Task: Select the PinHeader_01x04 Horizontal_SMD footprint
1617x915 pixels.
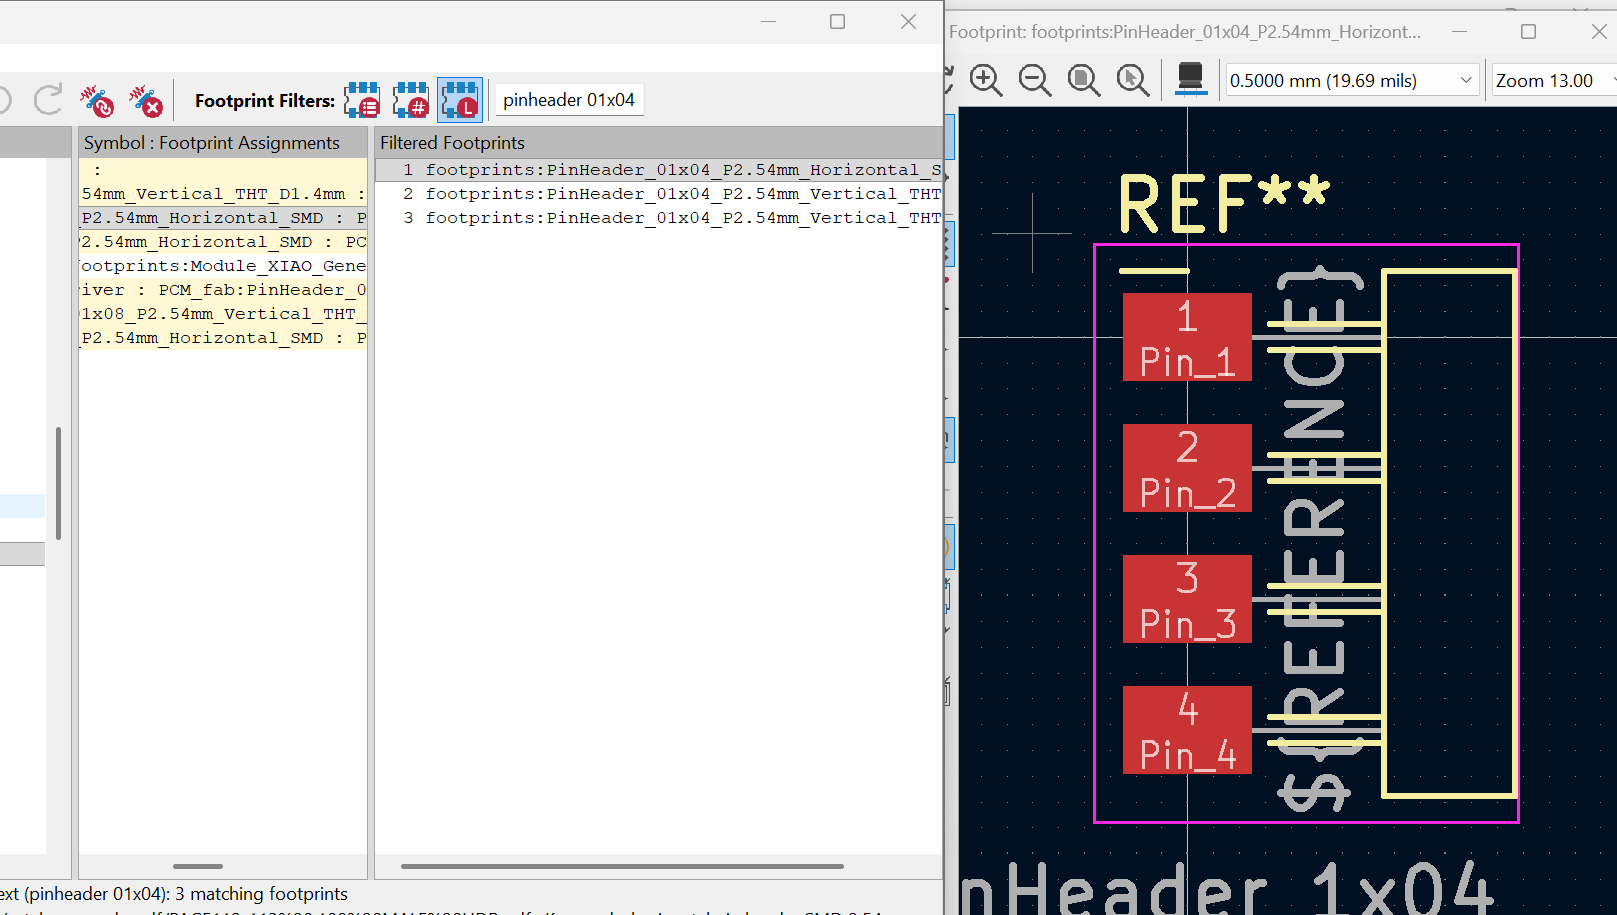Action: [x=660, y=169]
